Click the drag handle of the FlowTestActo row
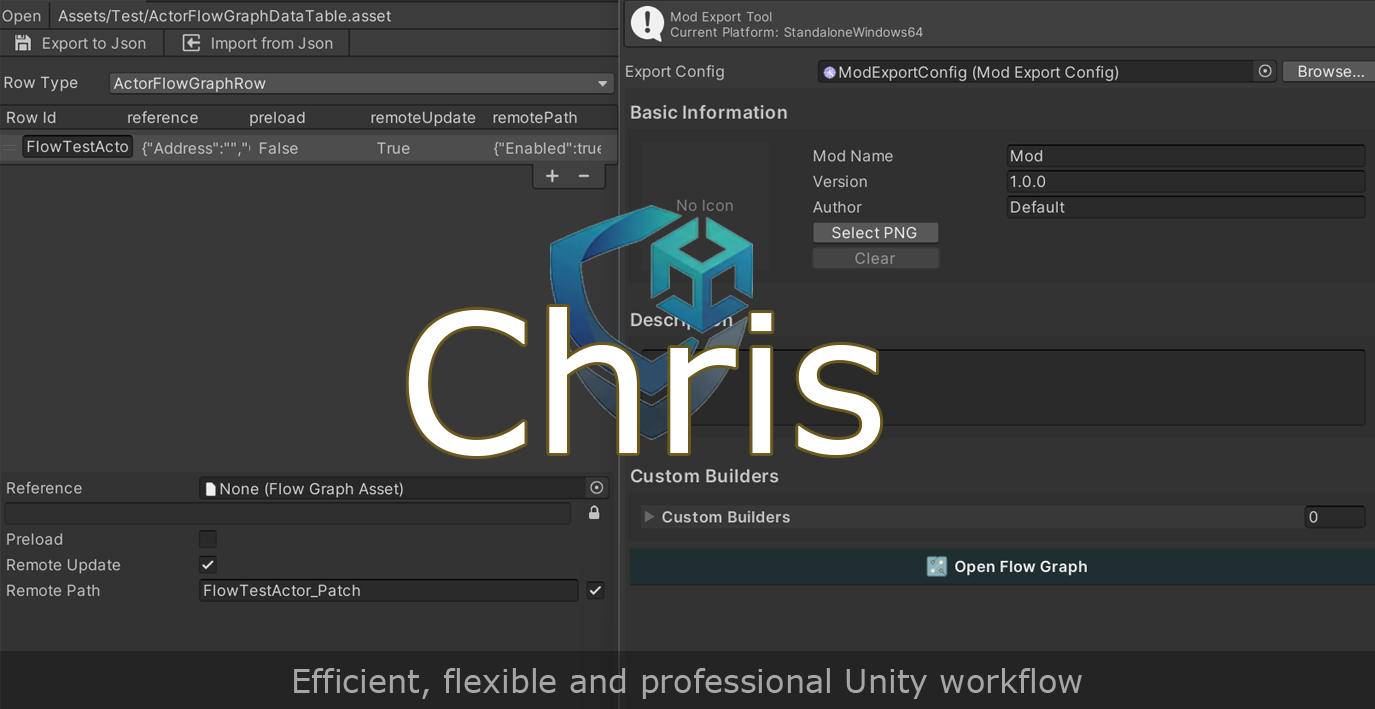The width and height of the screenshot is (1375, 709). coord(10,147)
